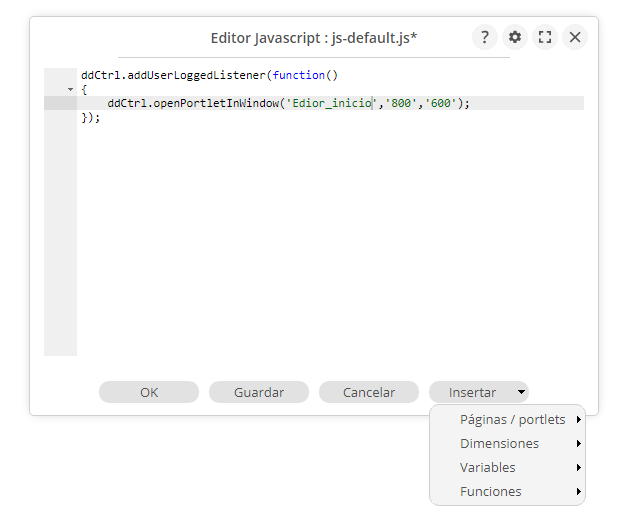The height and width of the screenshot is (526, 633).
Task: Place cursor in 'Edior_inicio' string
Action: tap(329, 103)
